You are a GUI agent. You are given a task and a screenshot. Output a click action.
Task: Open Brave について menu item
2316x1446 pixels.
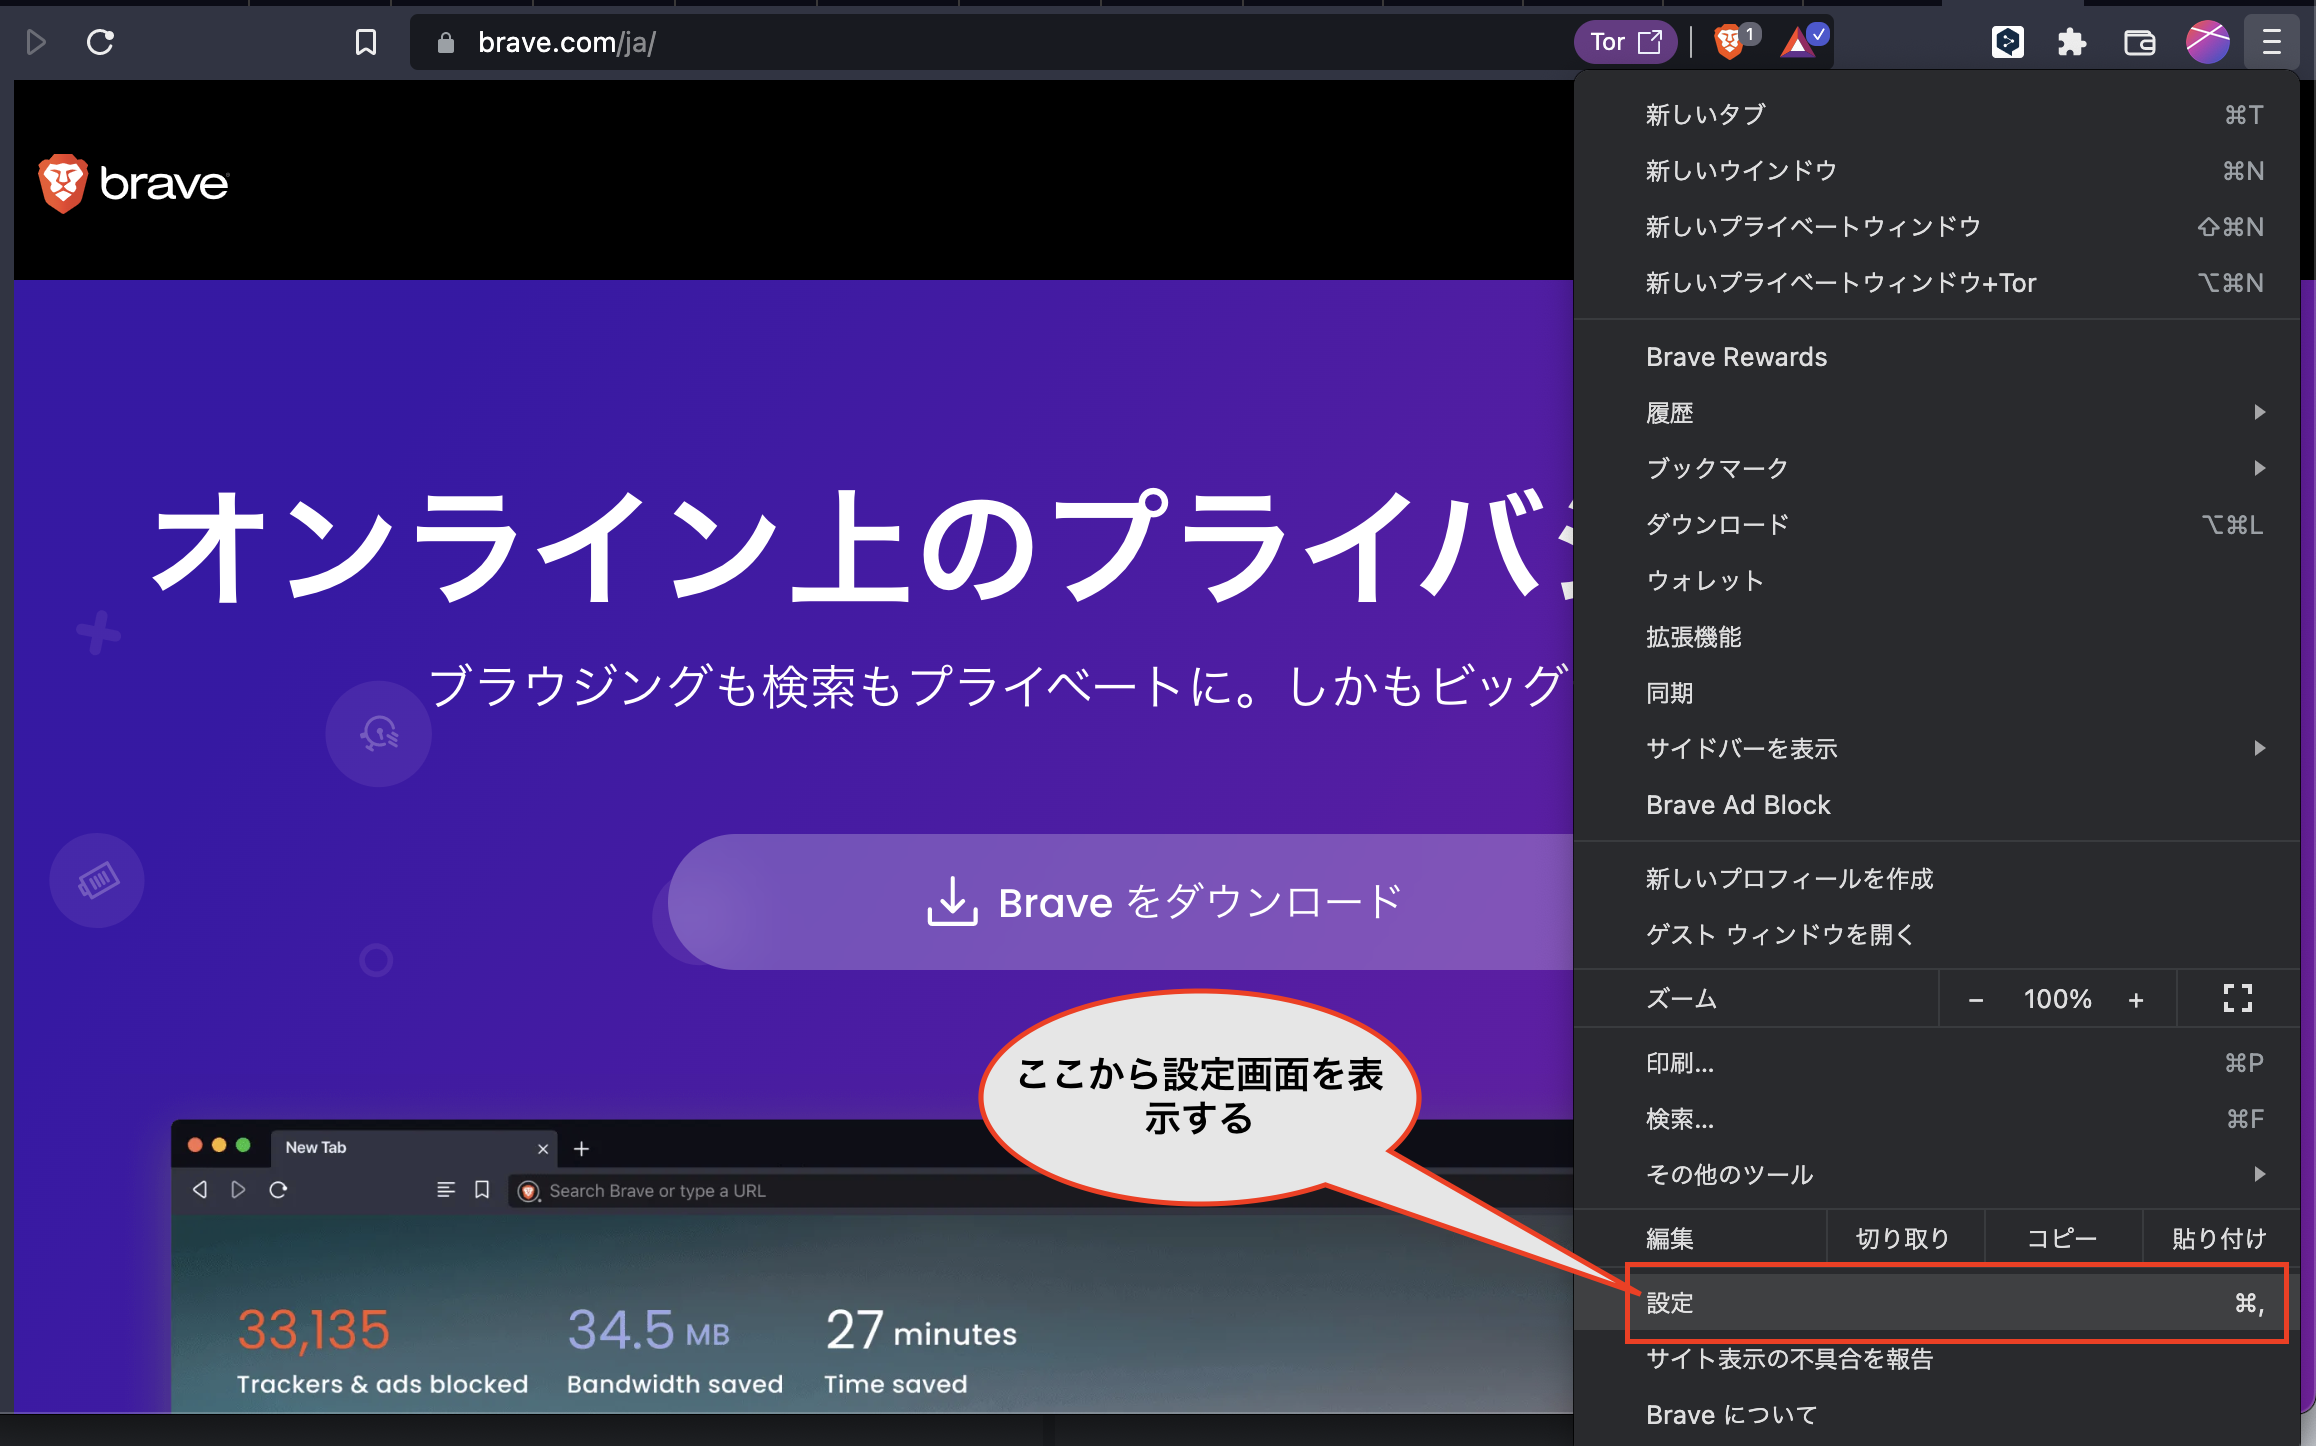[x=1937, y=1415]
